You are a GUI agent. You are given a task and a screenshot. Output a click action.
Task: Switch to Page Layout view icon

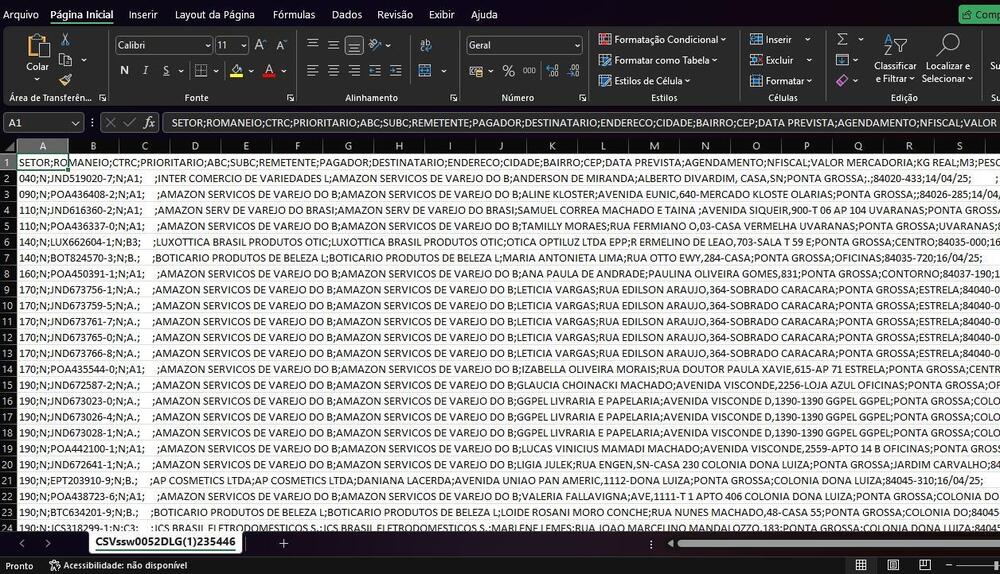pyautogui.click(x=893, y=564)
